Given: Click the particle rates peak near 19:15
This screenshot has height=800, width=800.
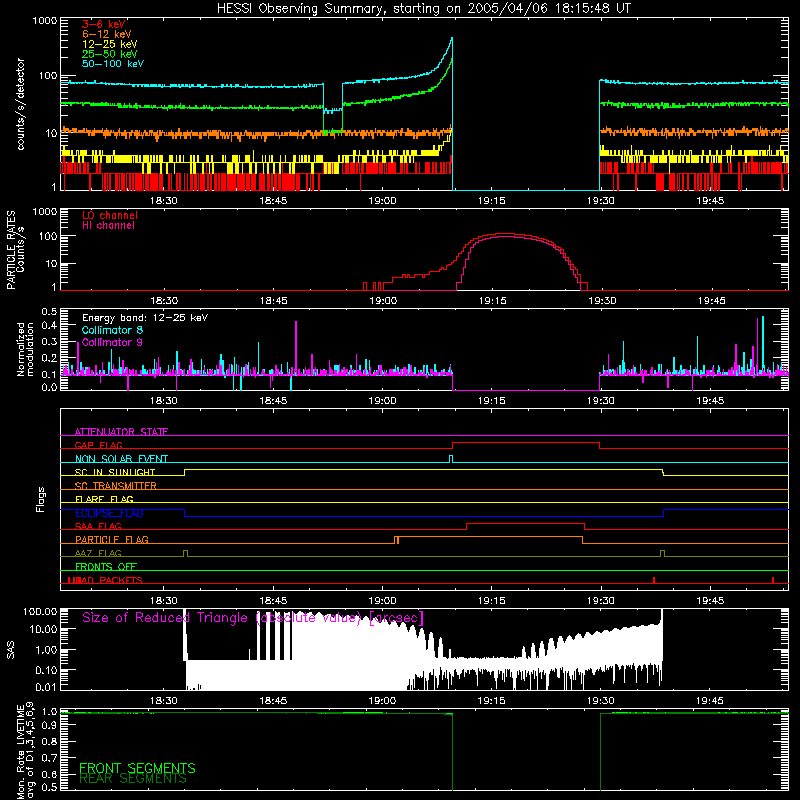Looking at the screenshot, I should (x=504, y=234).
